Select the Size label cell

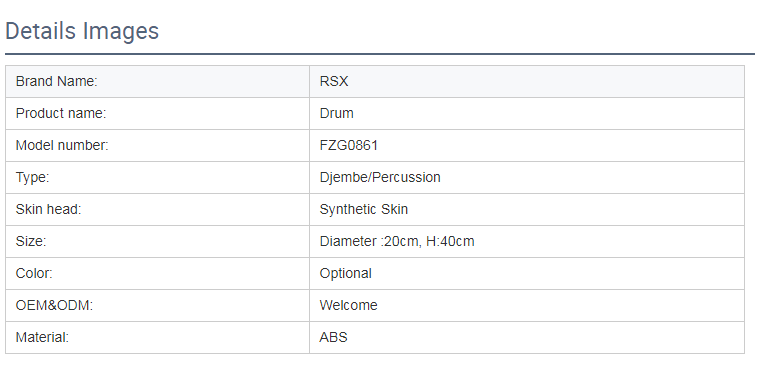pyautogui.click(x=158, y=241)
